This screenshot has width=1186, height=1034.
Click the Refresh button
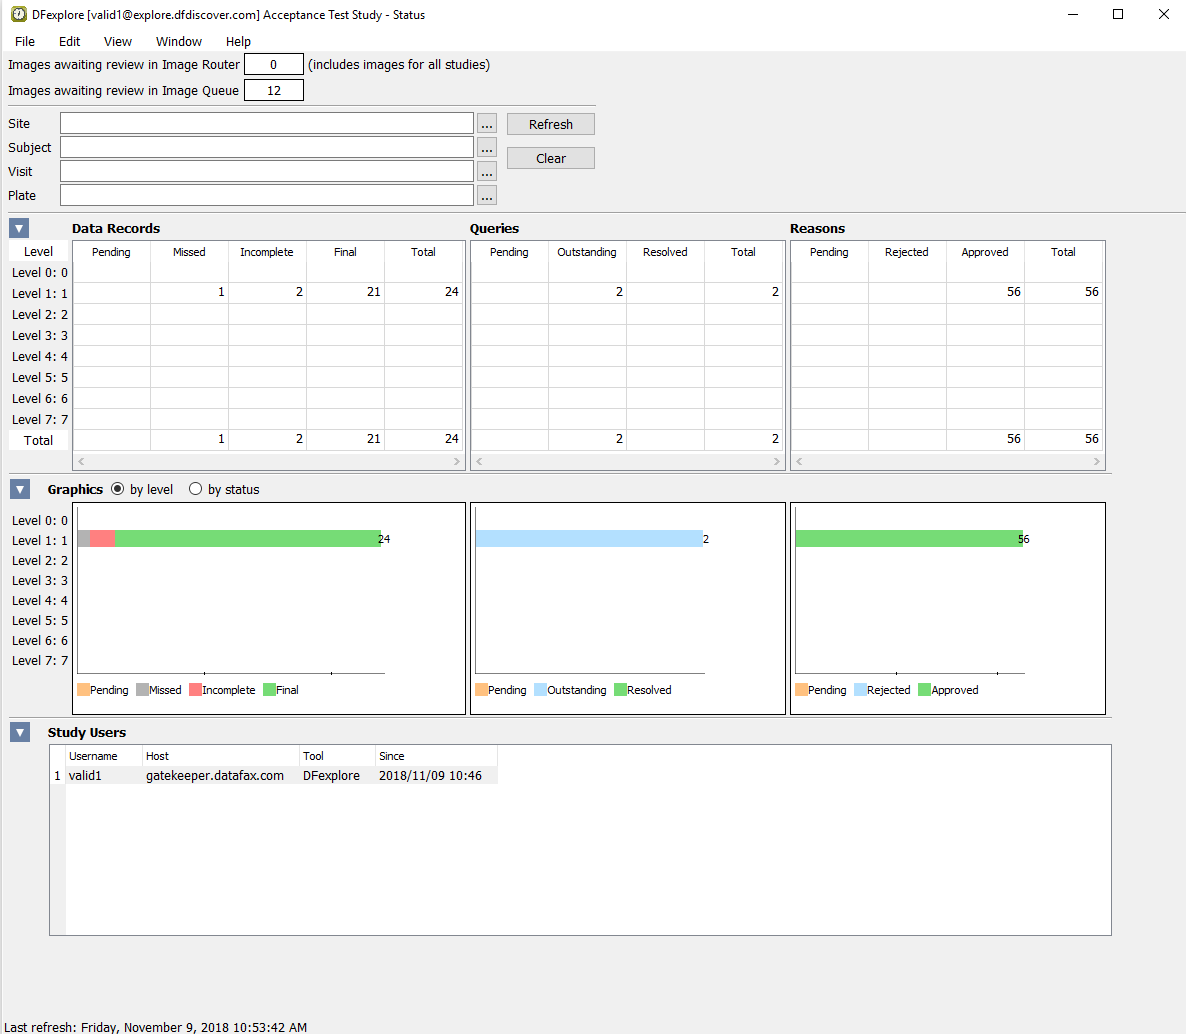point(550,124)
